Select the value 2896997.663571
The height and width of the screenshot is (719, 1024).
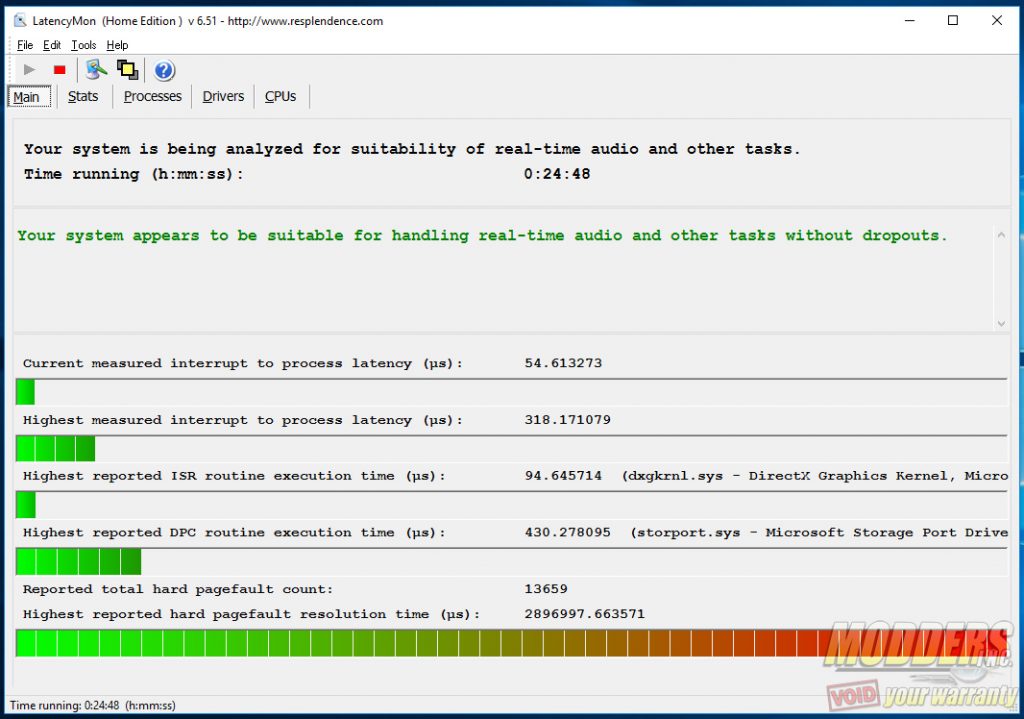(584, 614)
